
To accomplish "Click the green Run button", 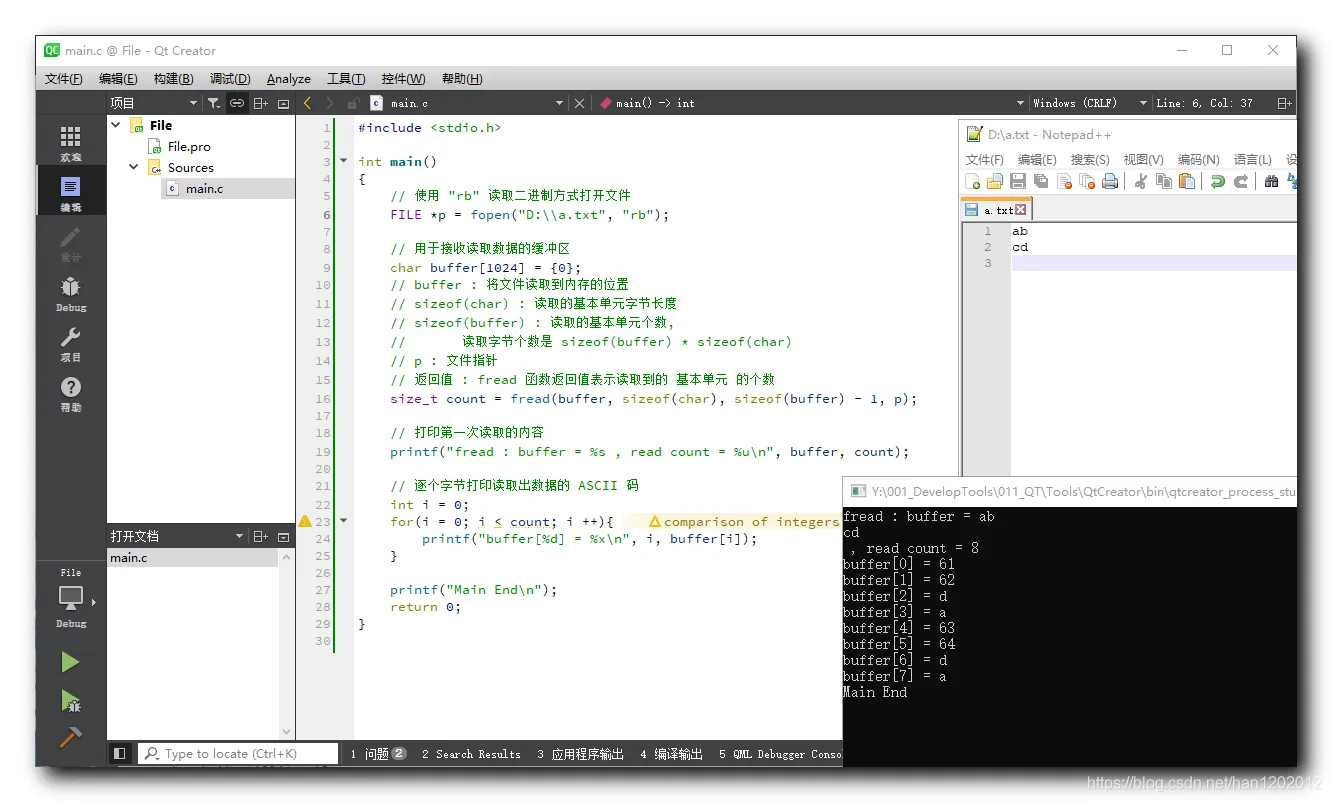I will [70, 662].
